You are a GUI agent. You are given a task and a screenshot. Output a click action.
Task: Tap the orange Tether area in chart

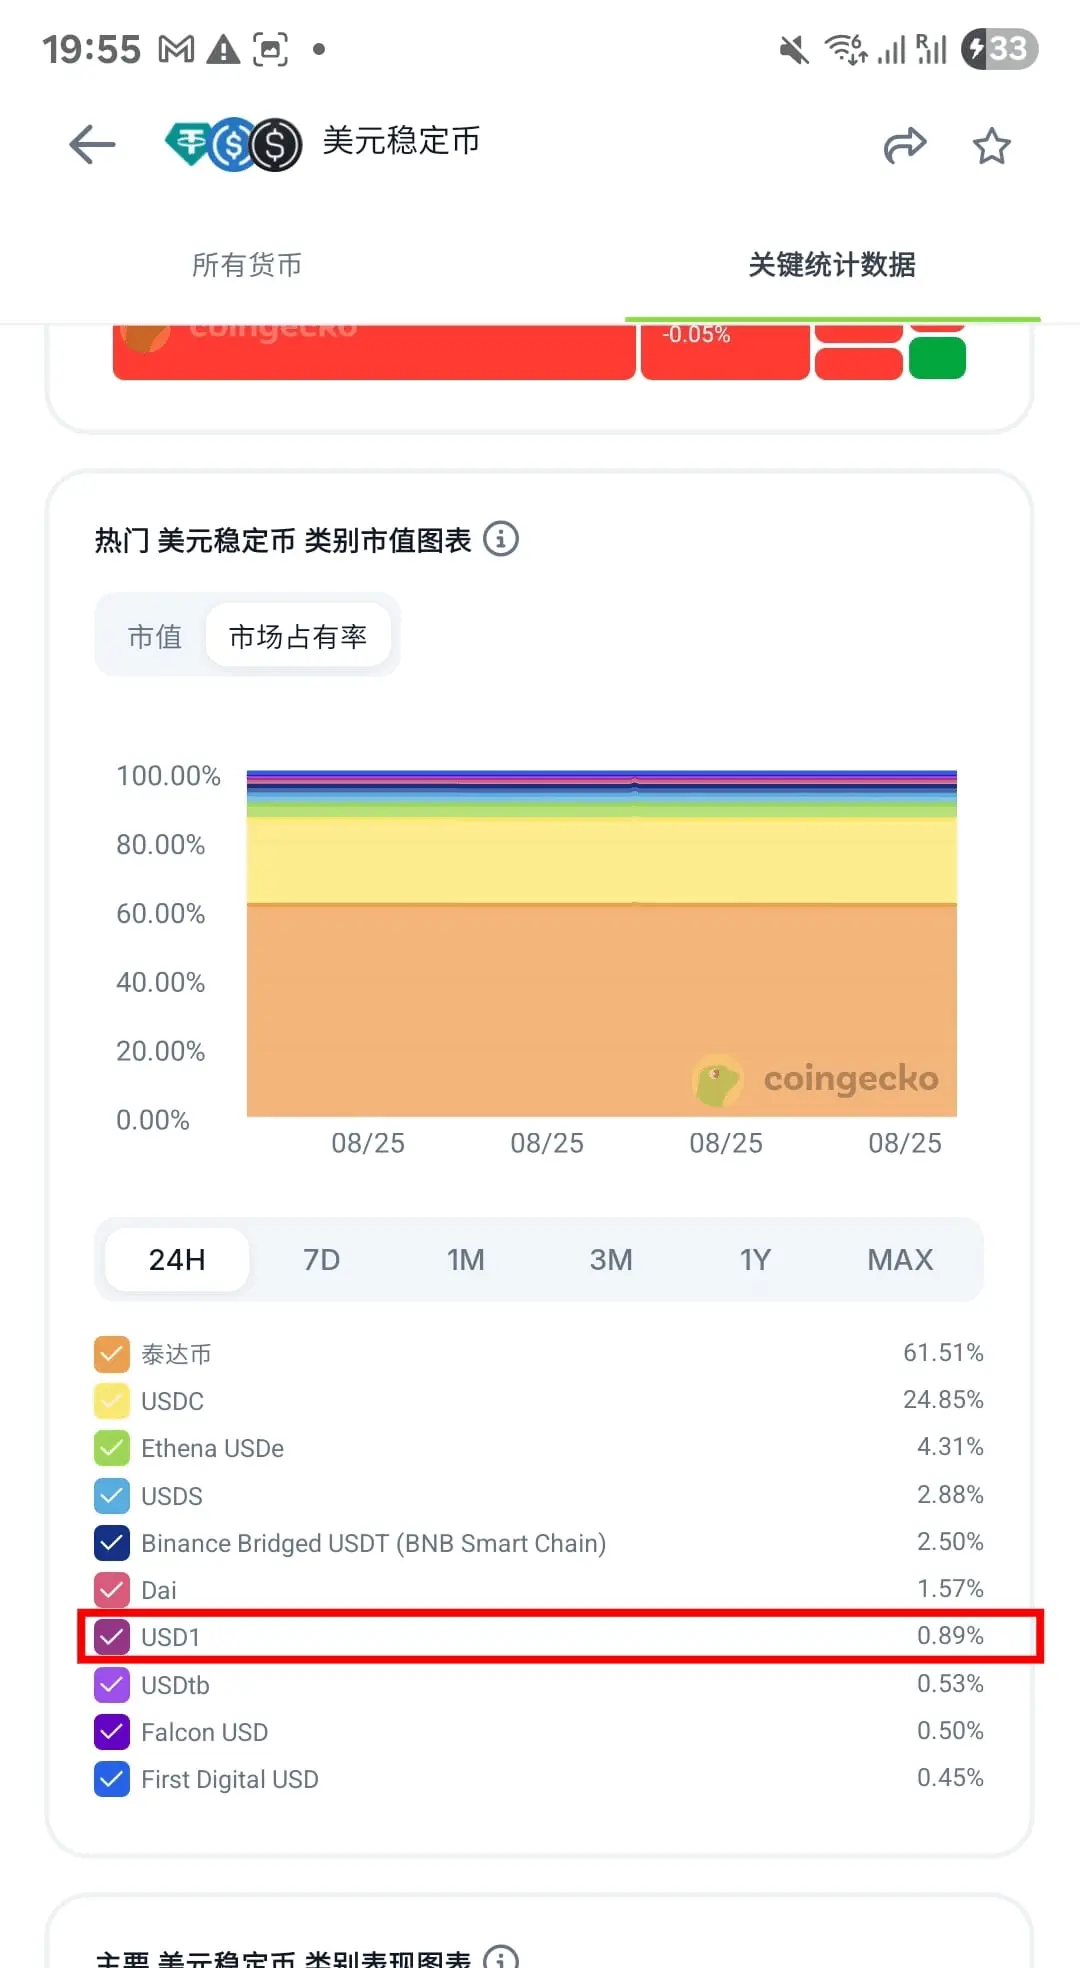pos(602,1010)
